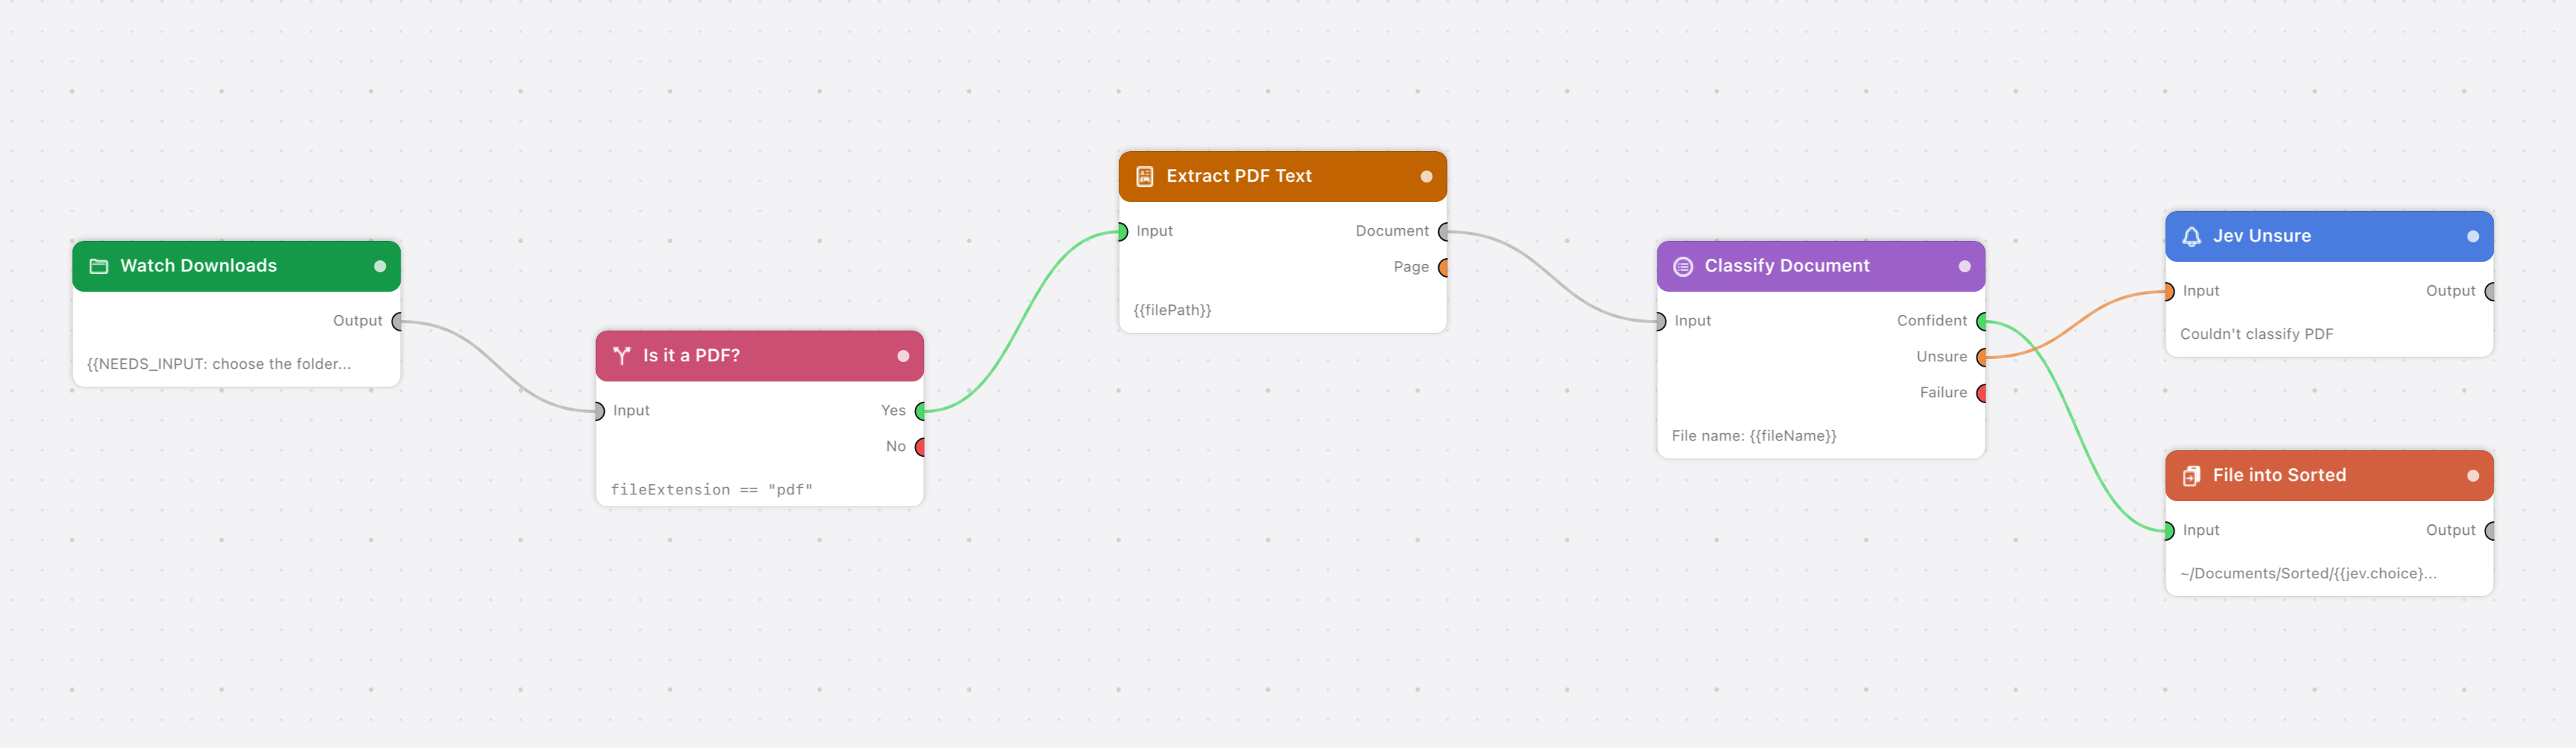Click the Jev Unsure node title
The height and width of the screenshot is (748, 2576).
2261,236
